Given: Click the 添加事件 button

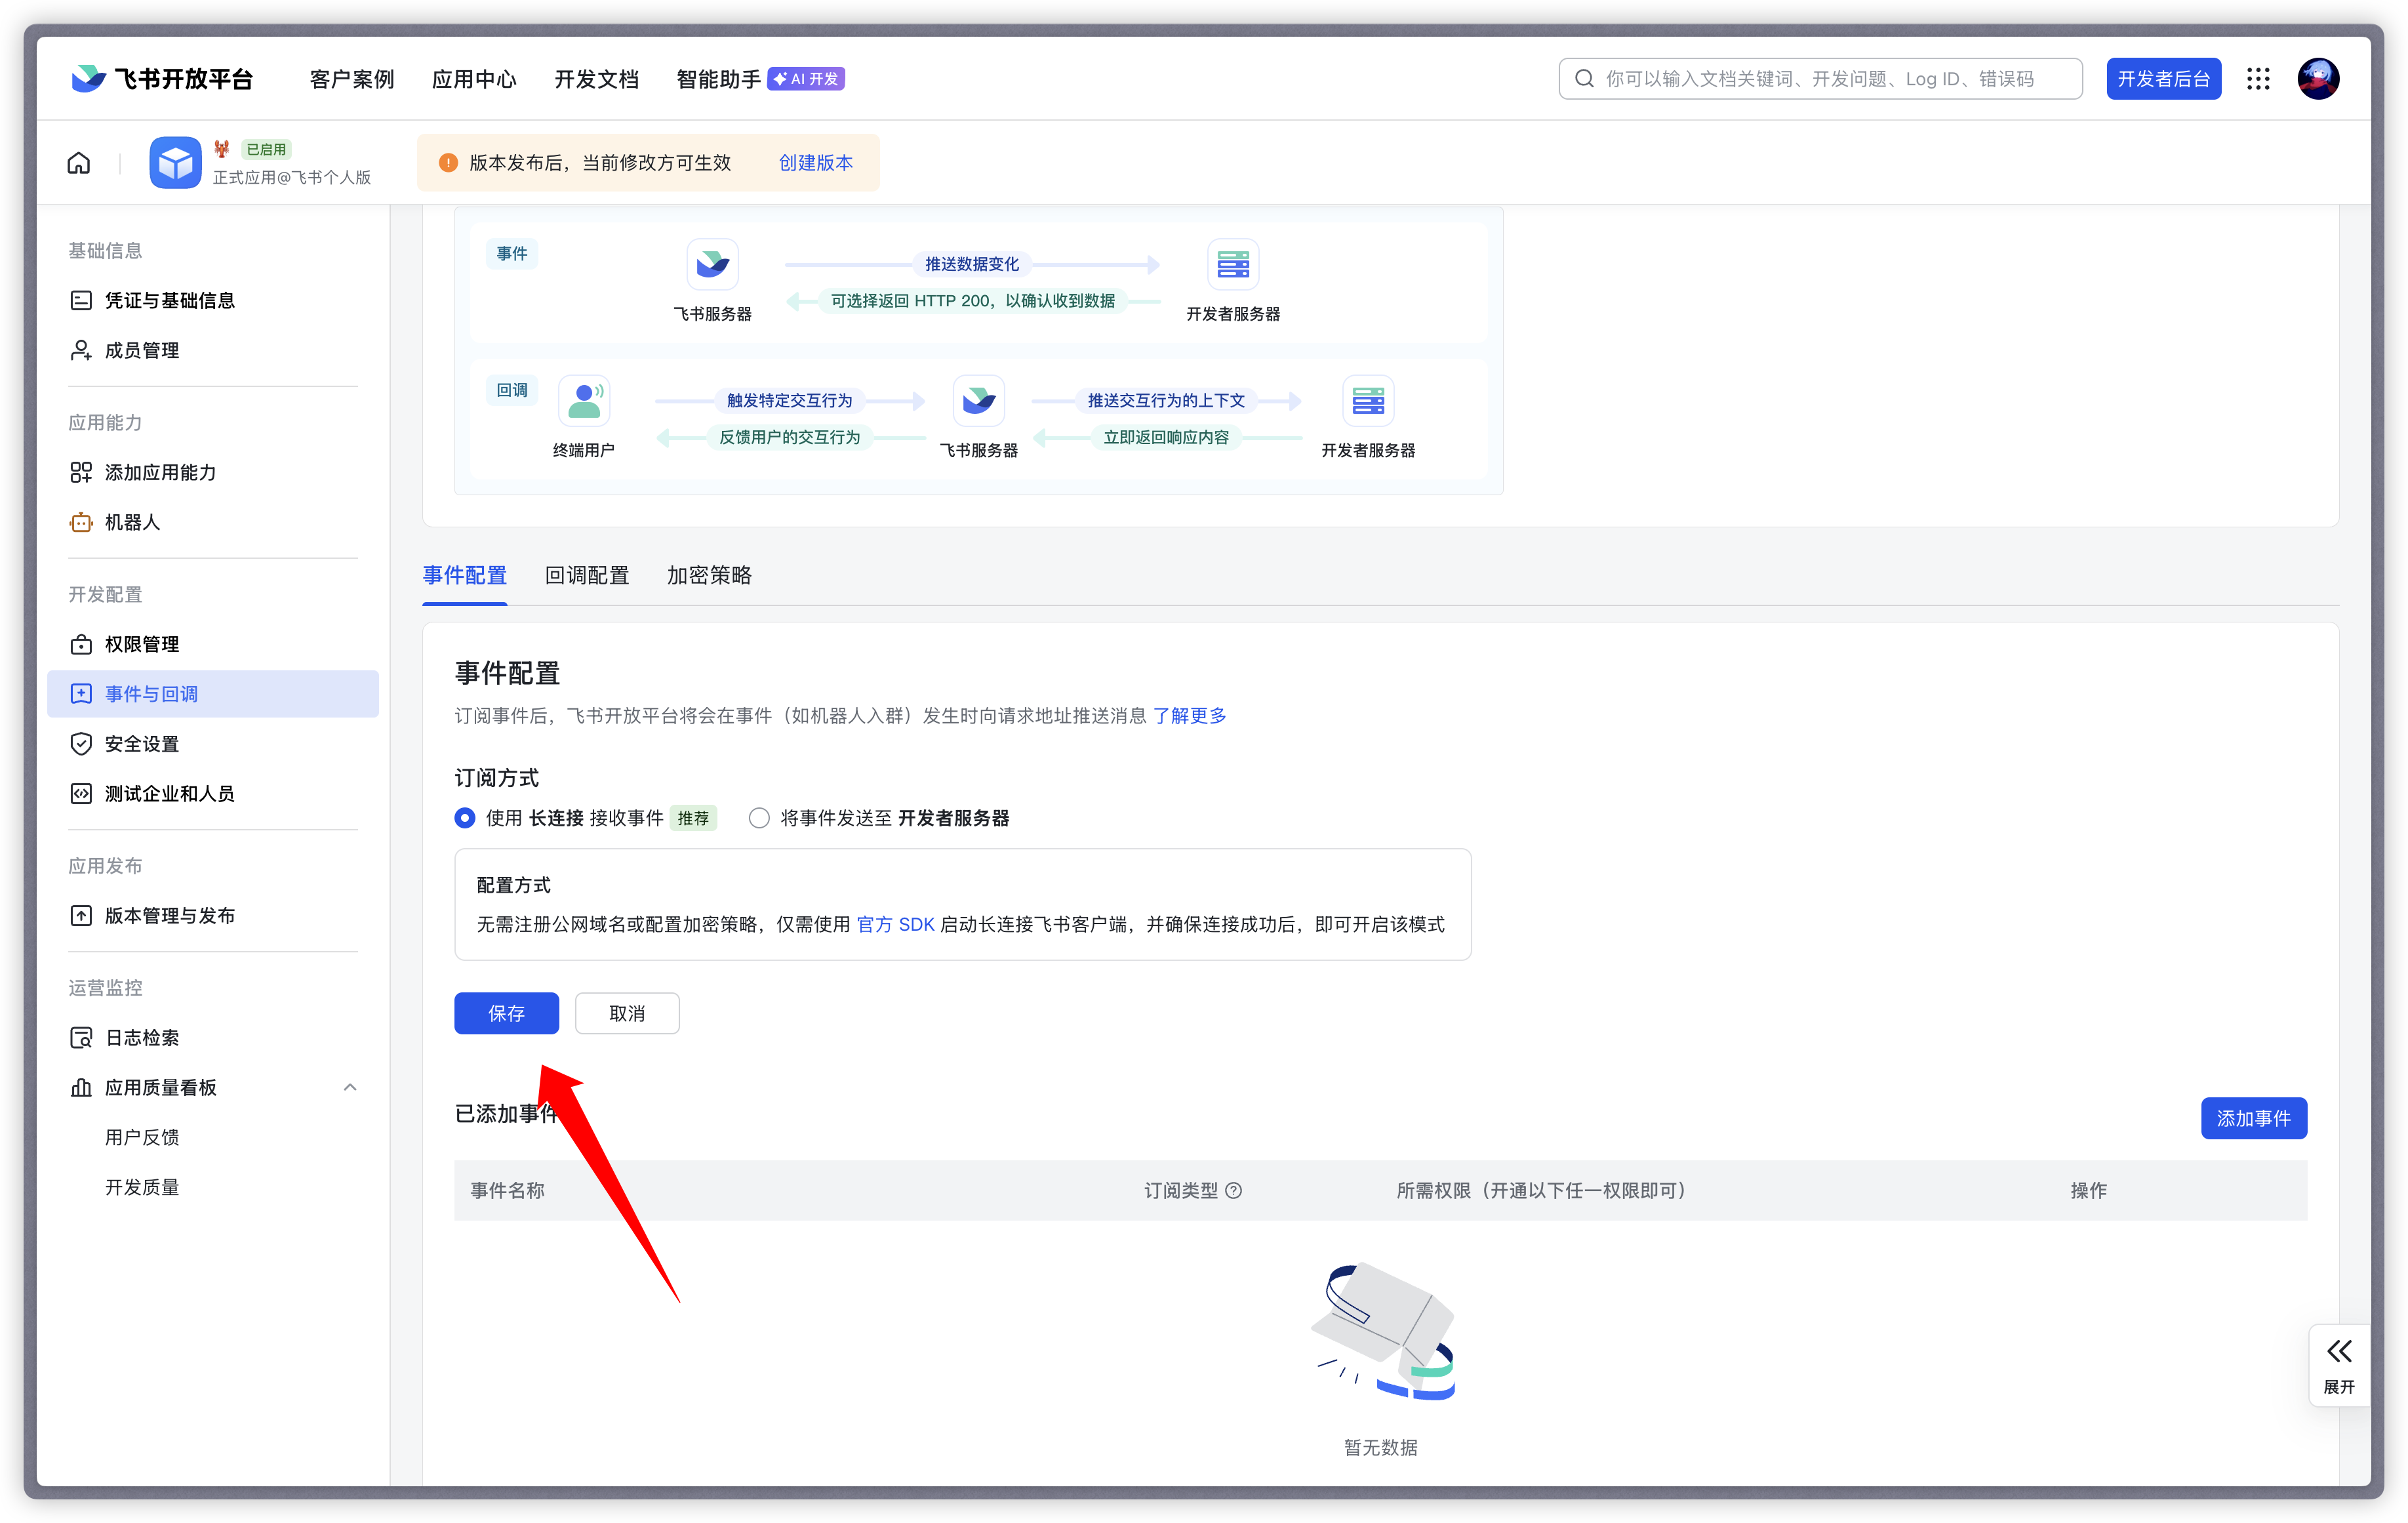Looking at the screenshot, I should tap(2253, 1118).
